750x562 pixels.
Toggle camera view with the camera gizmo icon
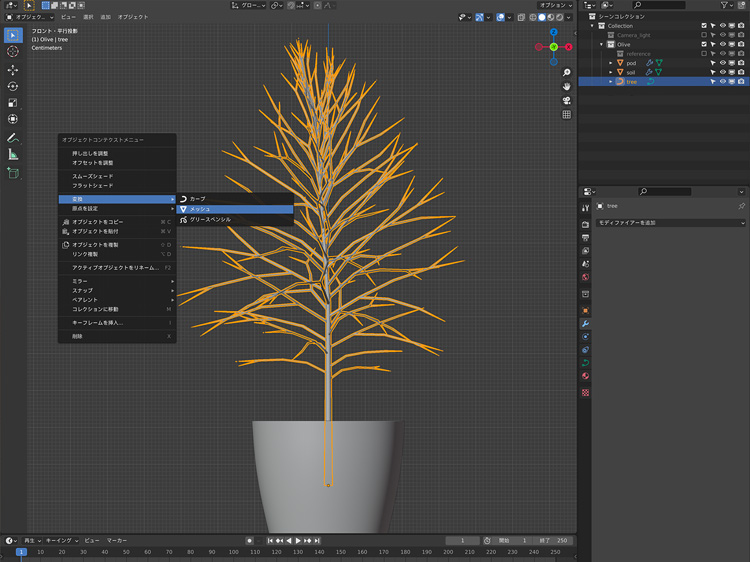click(566, 101)
